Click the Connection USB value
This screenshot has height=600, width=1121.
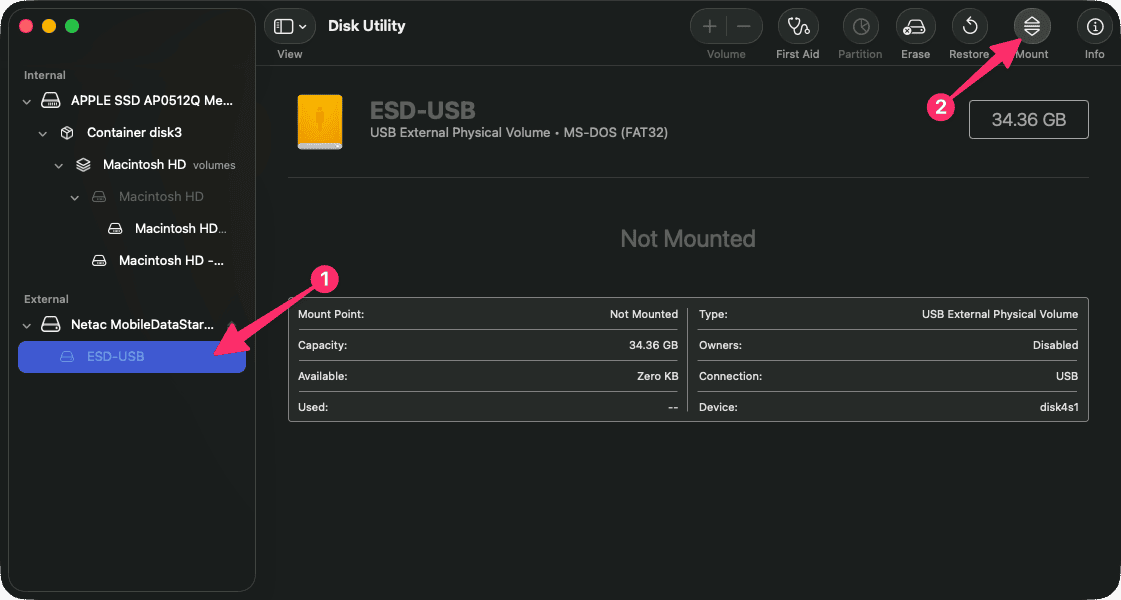[1067, 376]
